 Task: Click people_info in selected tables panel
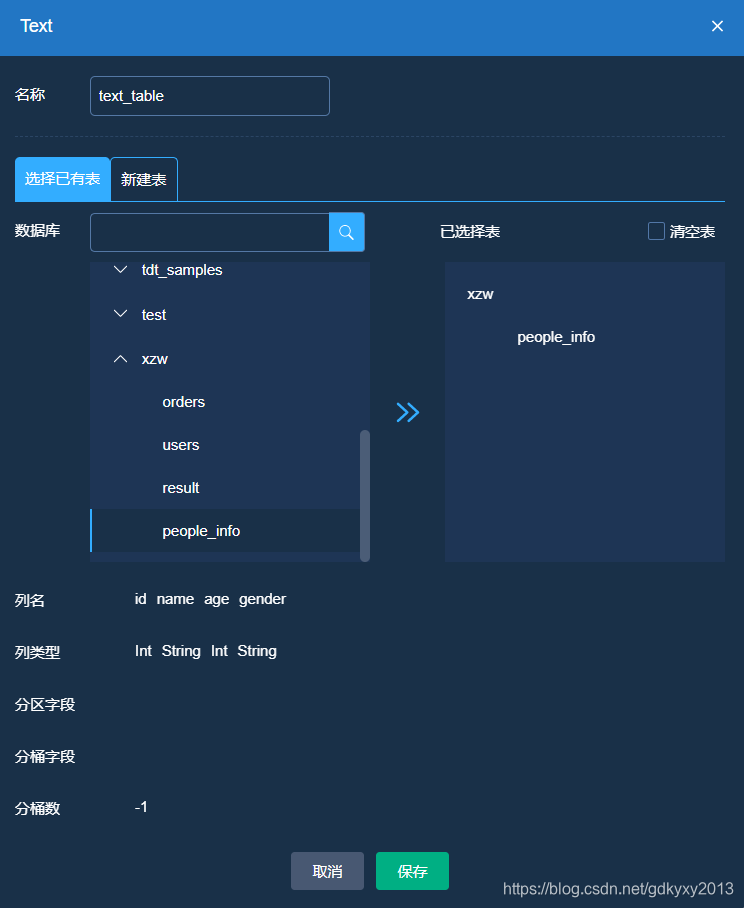click(x=556, y=337)
